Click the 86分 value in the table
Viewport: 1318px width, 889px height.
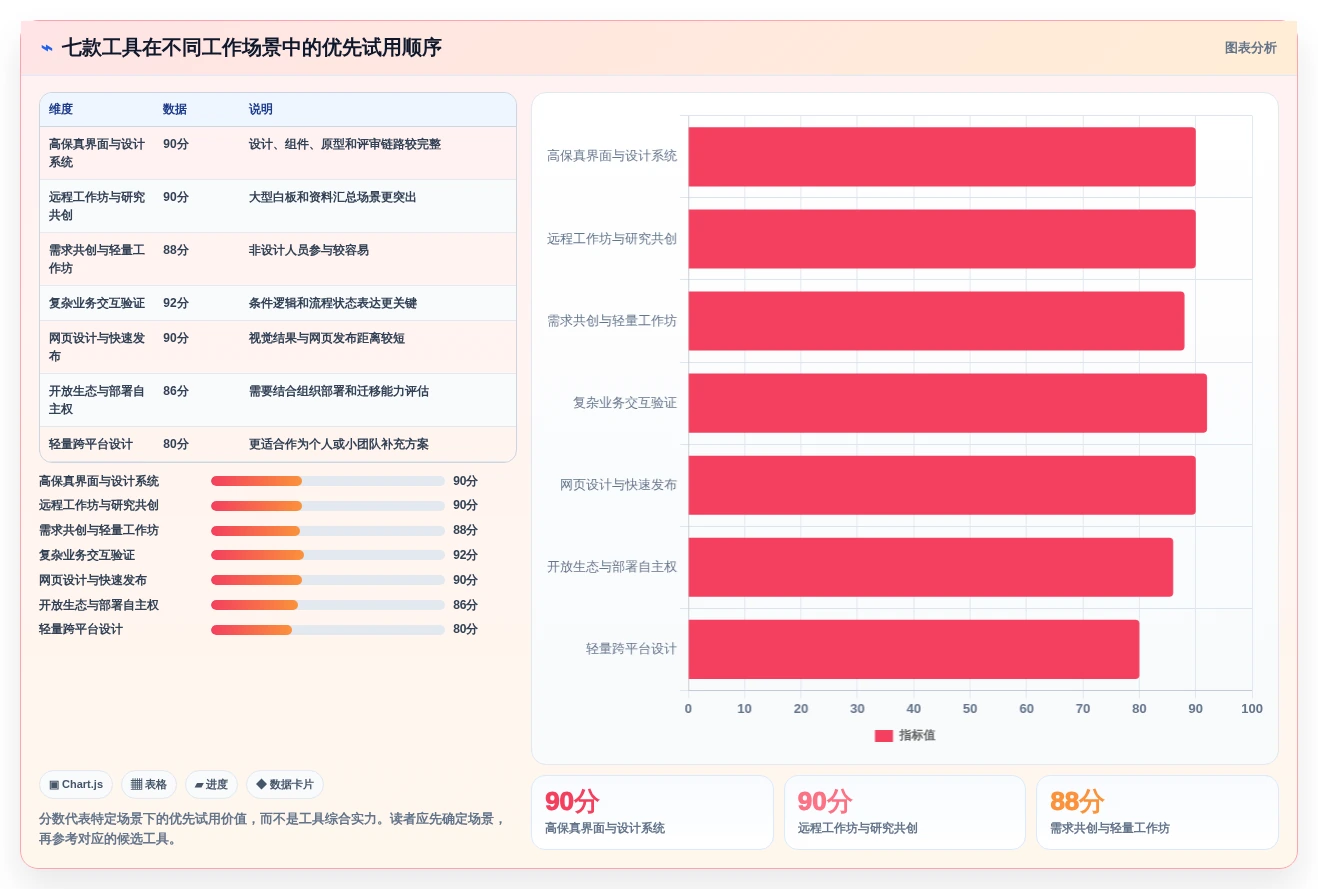tap(176, 391)
